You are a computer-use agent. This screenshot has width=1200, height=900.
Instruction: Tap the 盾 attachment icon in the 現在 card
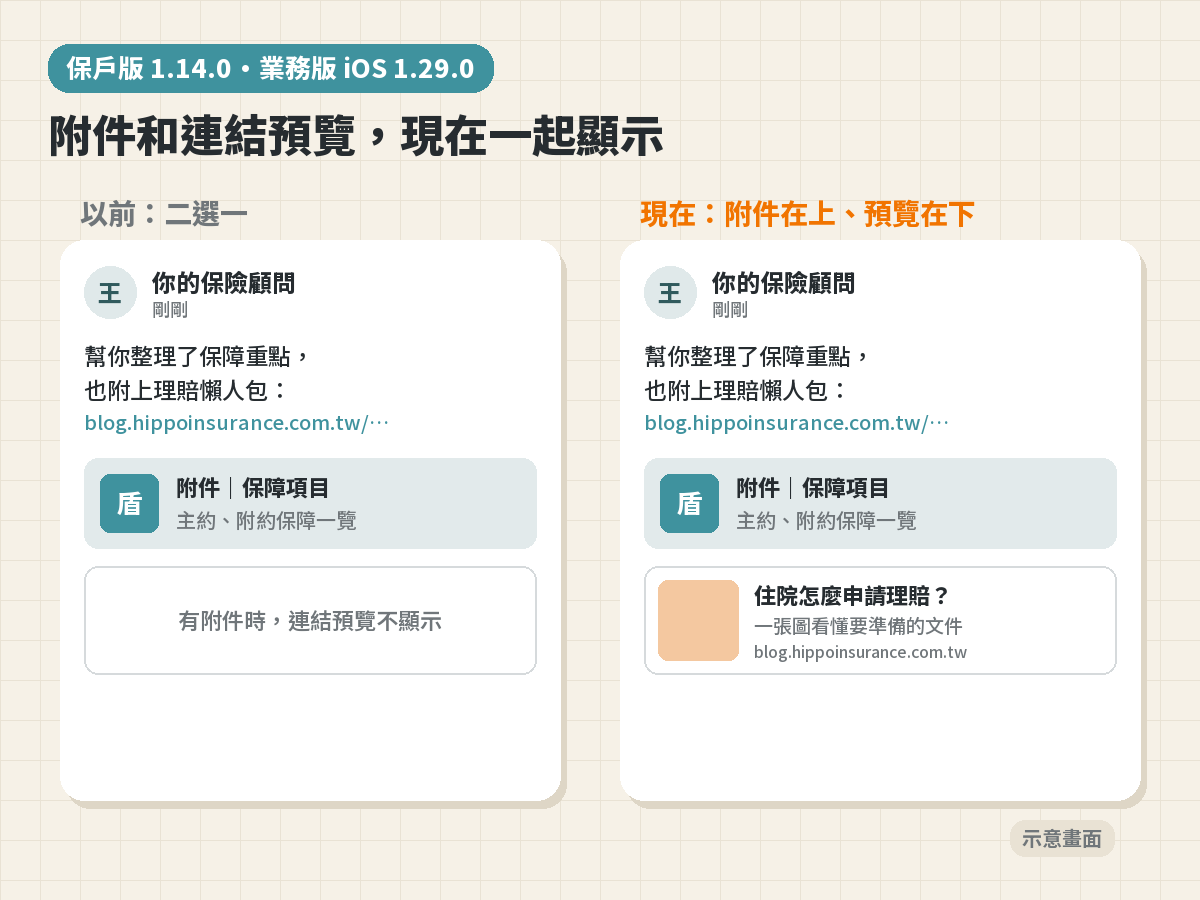point(690,503)
